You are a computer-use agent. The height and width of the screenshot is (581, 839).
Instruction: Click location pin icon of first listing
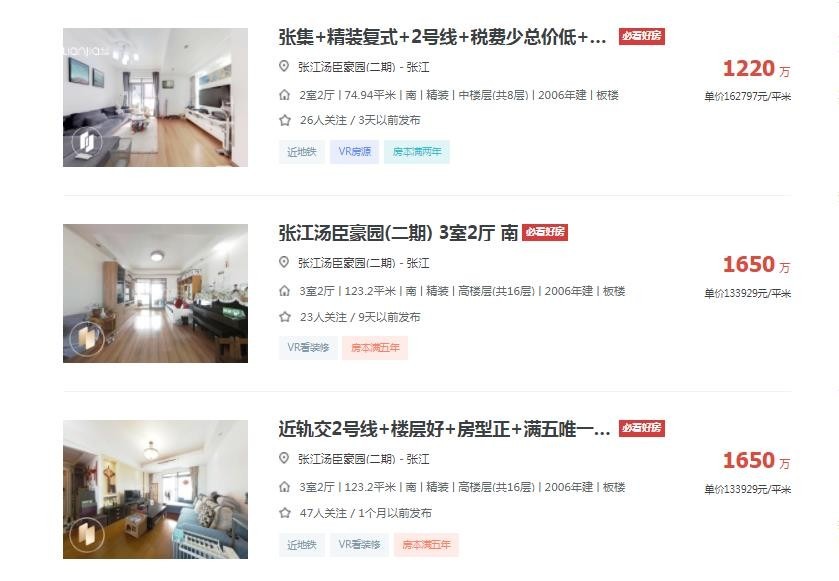pos(284,66)
